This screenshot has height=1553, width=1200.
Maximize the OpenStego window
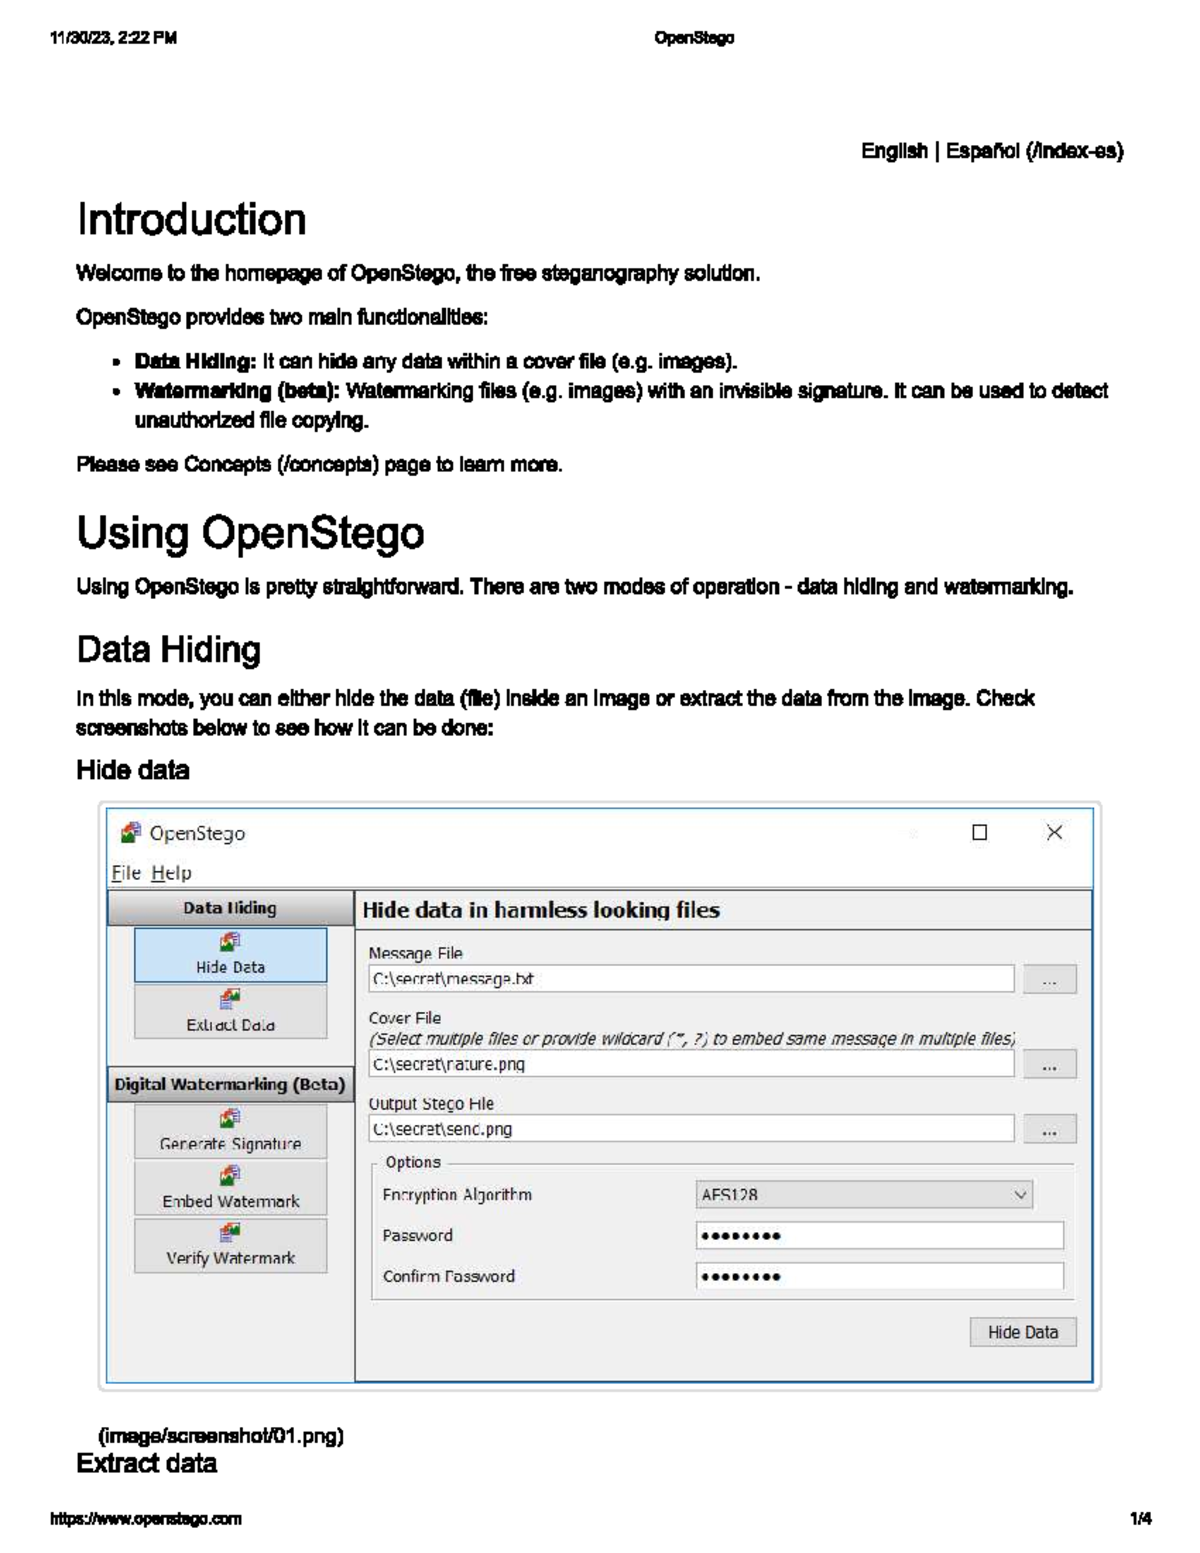pos(980,832)
